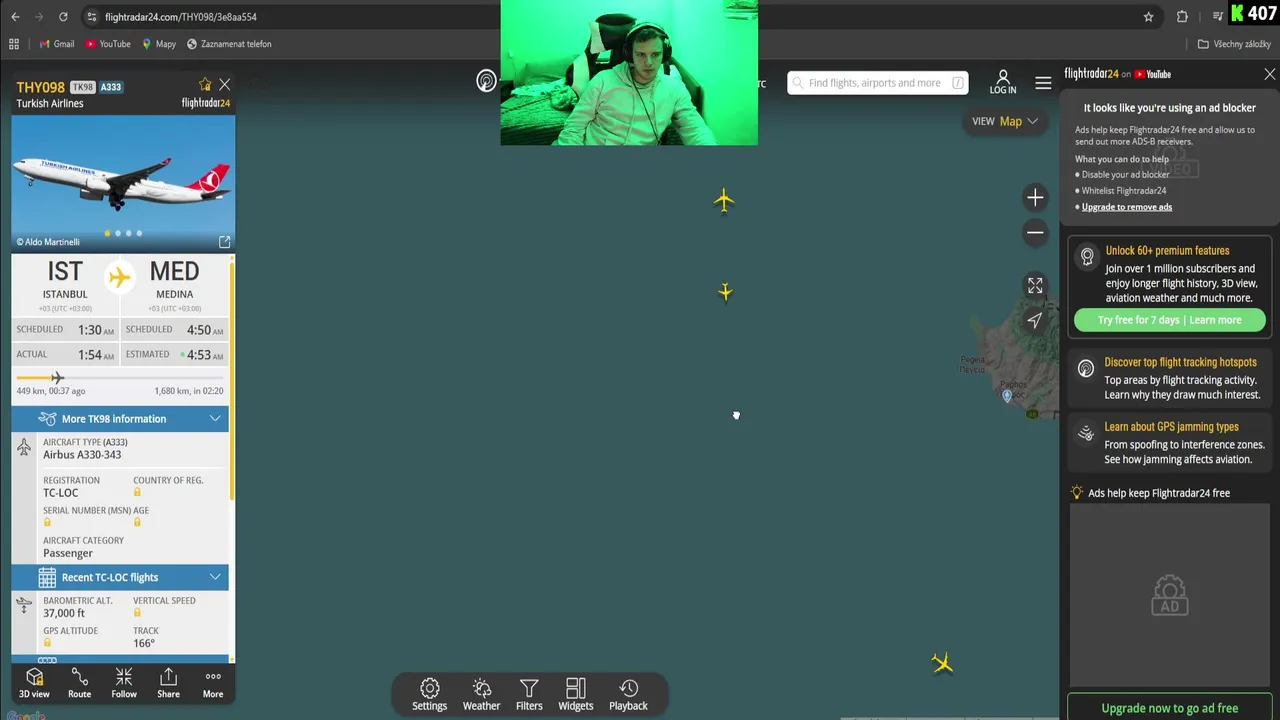Click Try free for 7 days button
This screenshot has height=720, width=1280.
pyautogui.click(x=1169, y=320)
